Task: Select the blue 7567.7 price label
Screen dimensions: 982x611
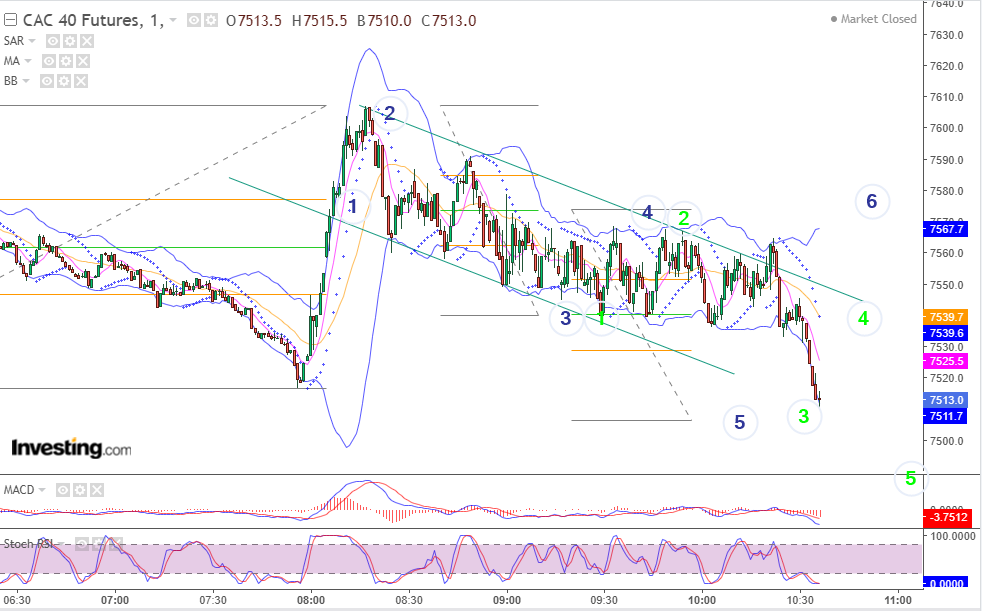Action: coord(946,229)
